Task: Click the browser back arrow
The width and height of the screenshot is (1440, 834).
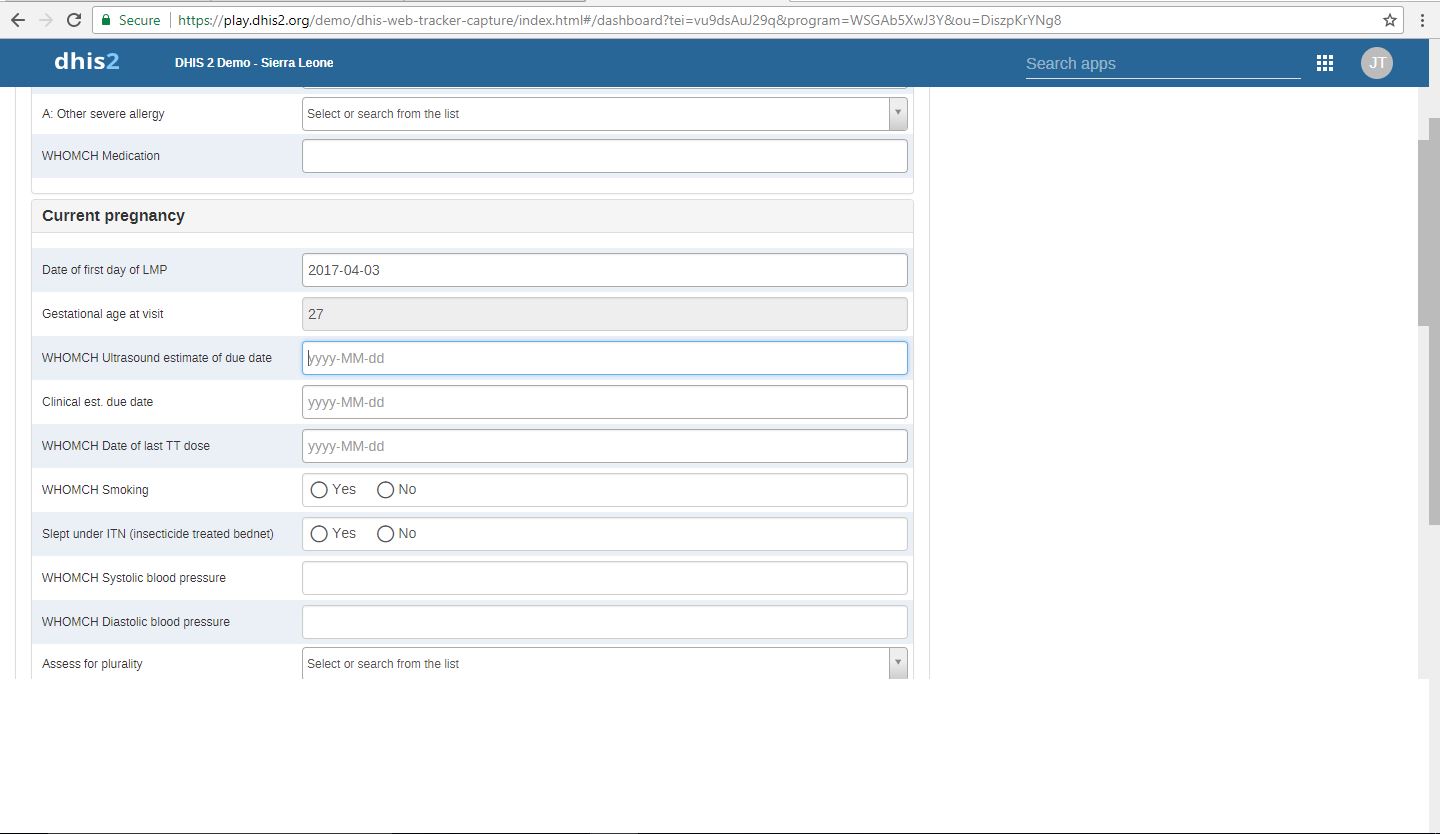Action: point(18,20)
